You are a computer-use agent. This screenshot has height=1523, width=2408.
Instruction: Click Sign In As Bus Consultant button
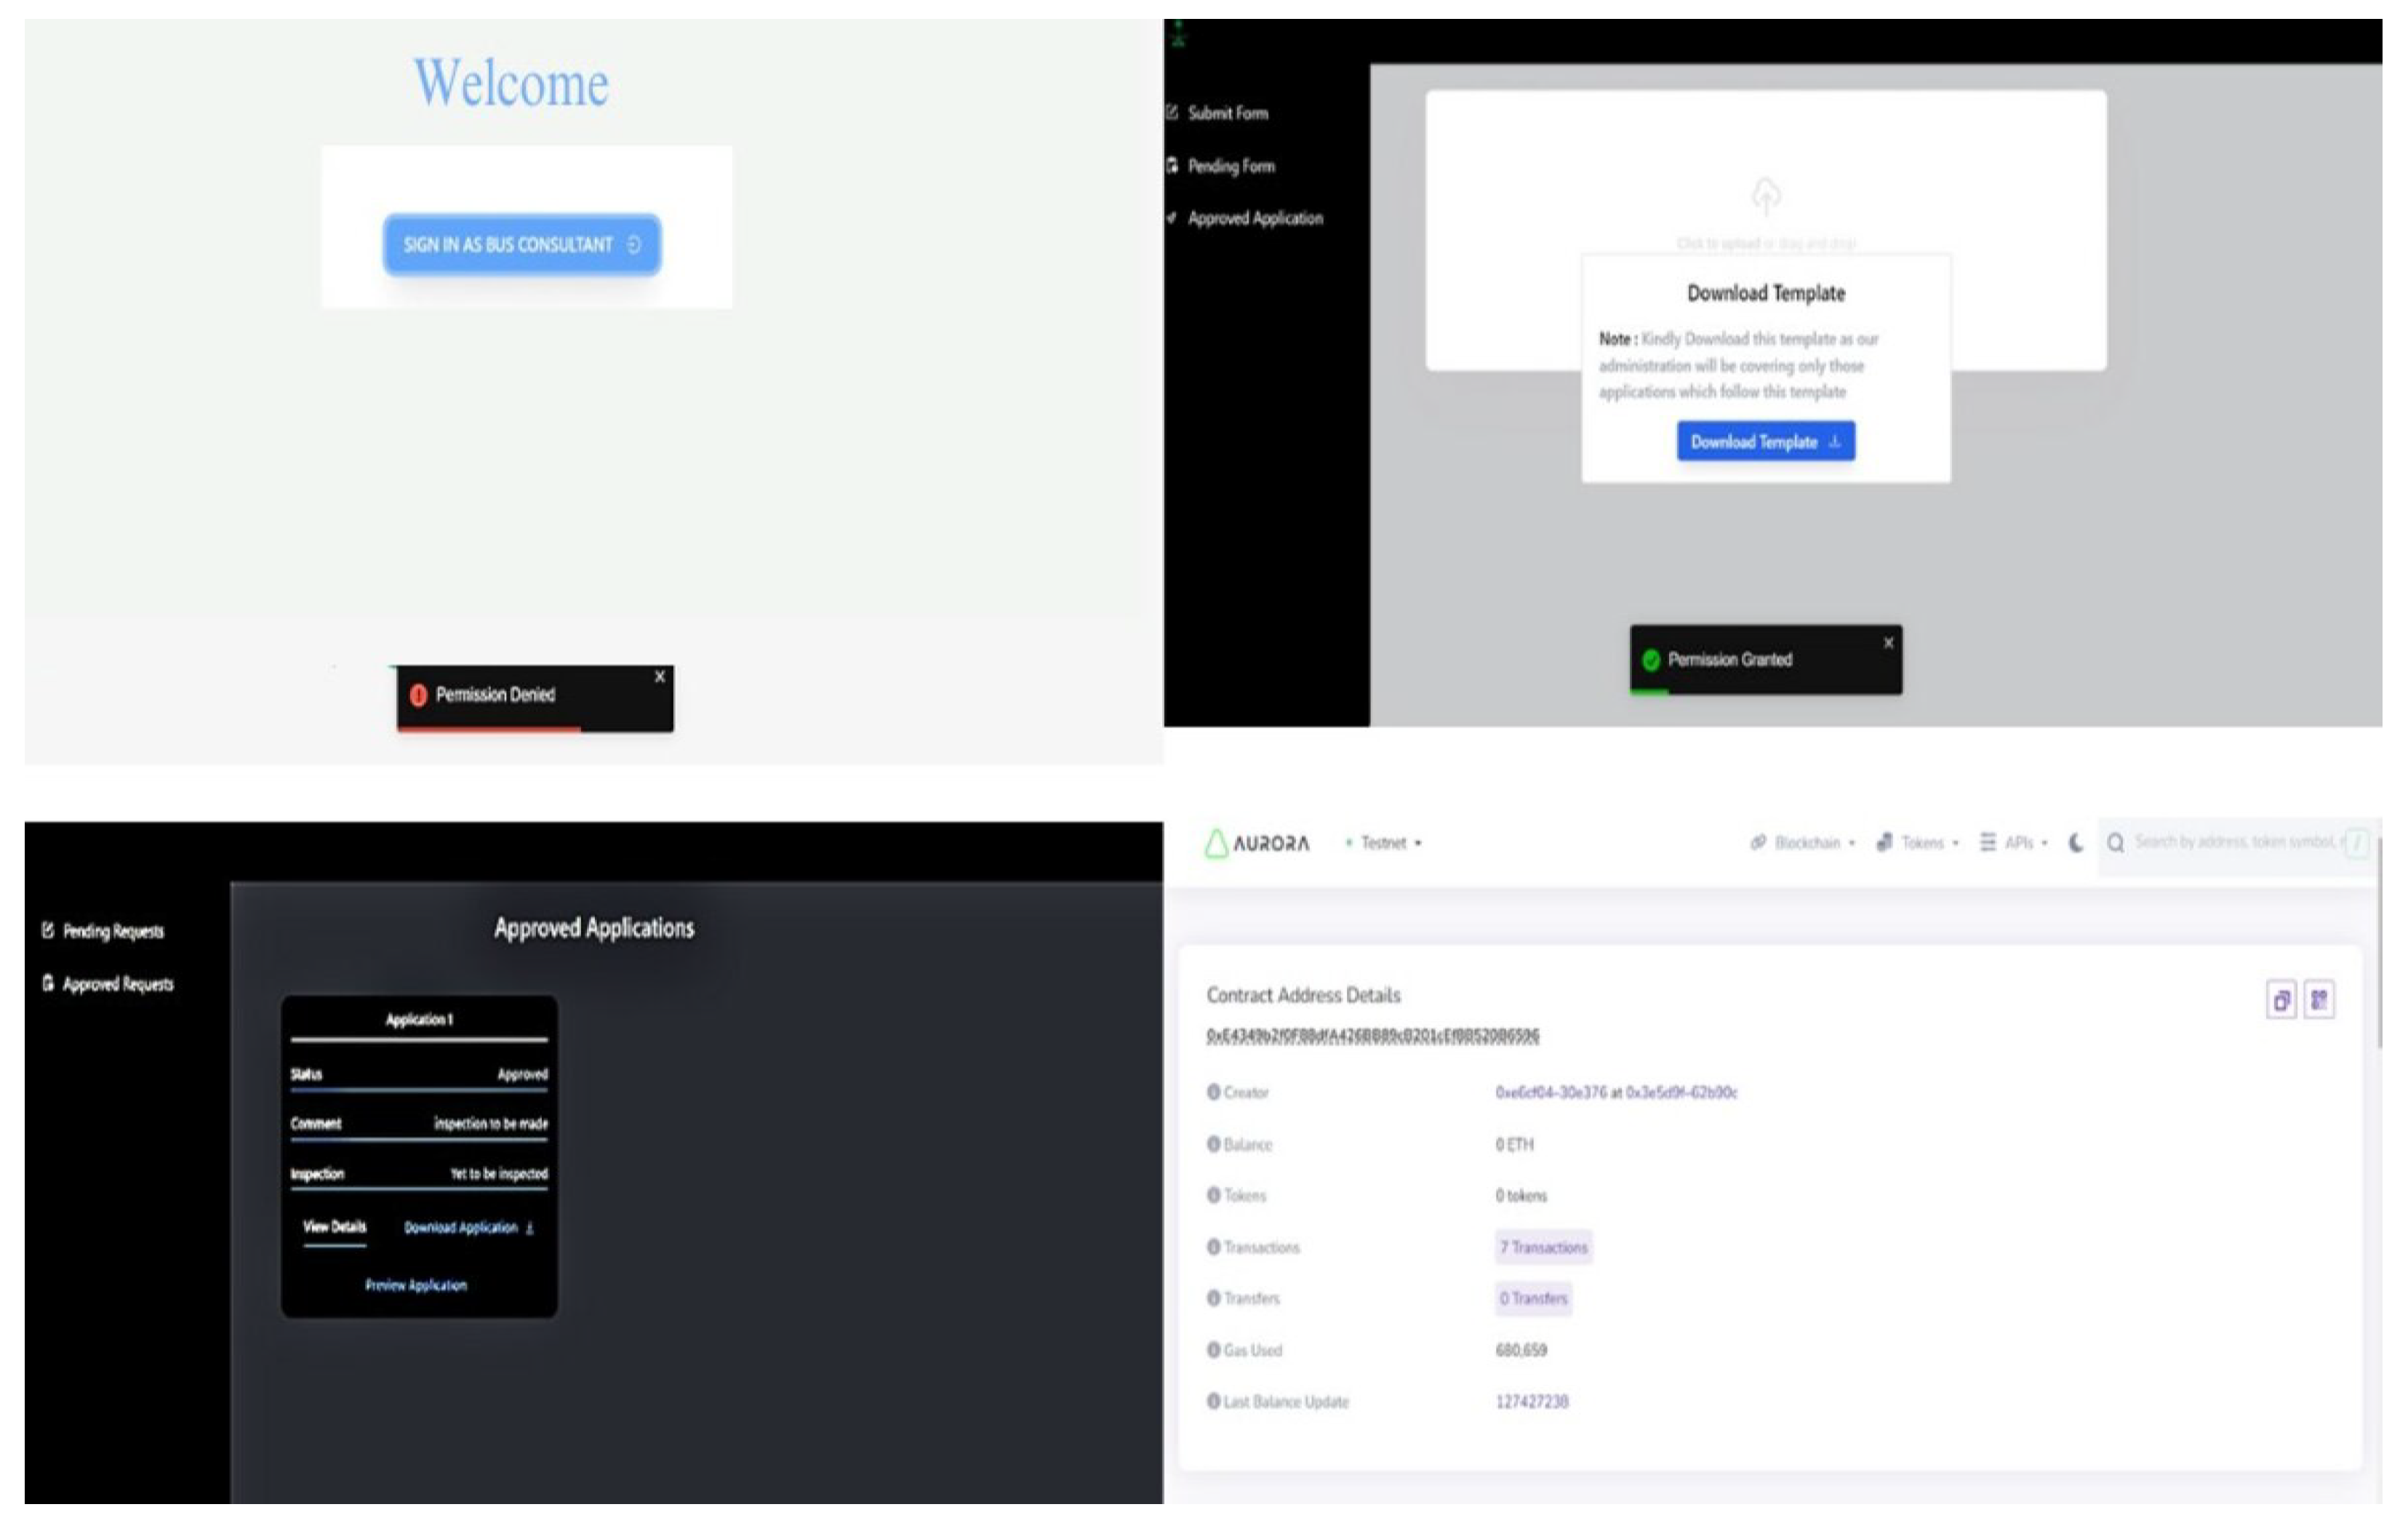click(x=522, y=245)
